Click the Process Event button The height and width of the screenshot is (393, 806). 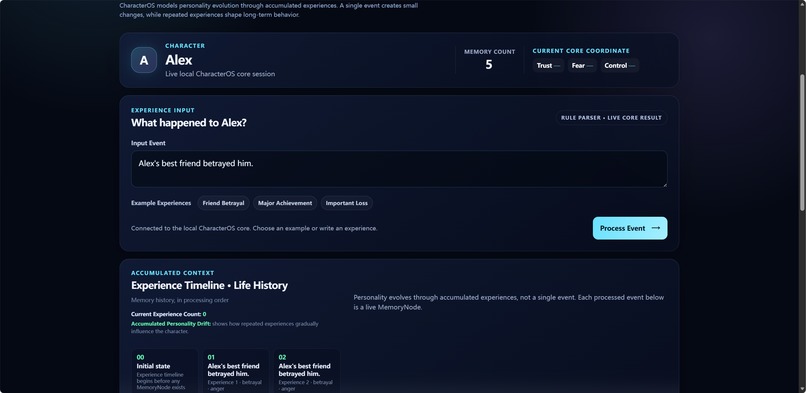[x=630, y=228]
